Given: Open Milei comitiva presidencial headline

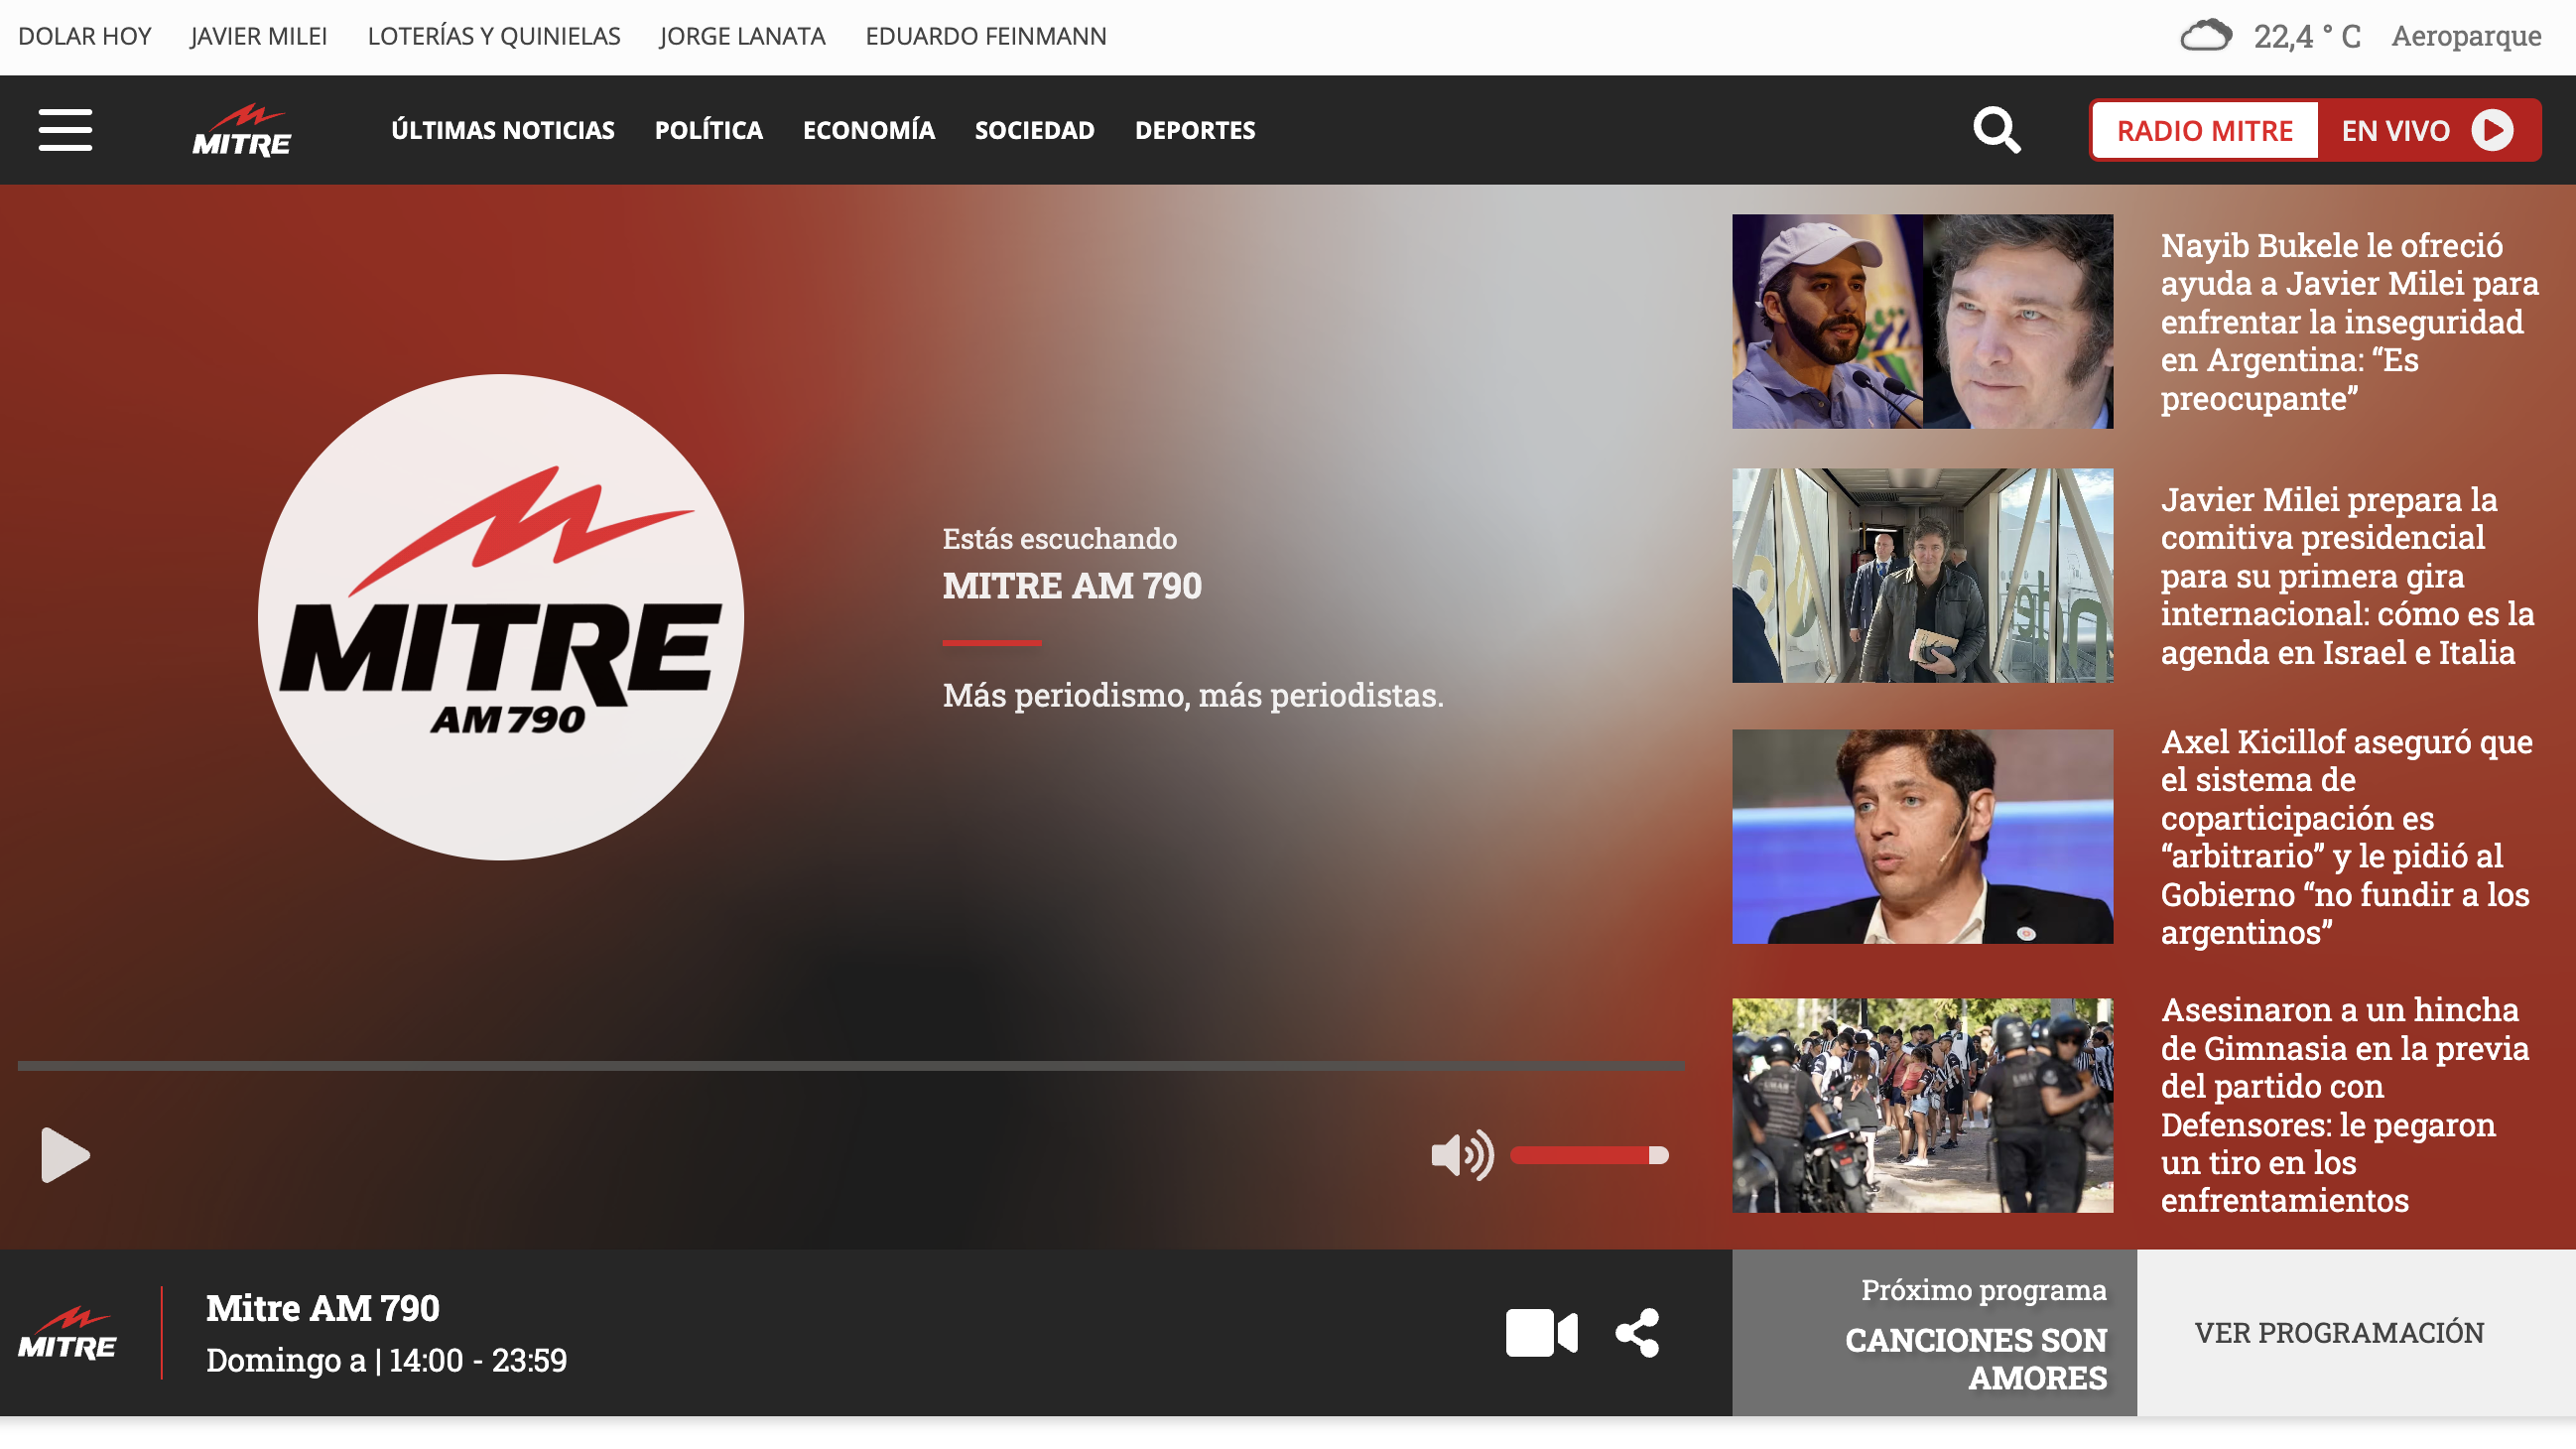Looking at the screenshot, I should tap(2348, 575).
